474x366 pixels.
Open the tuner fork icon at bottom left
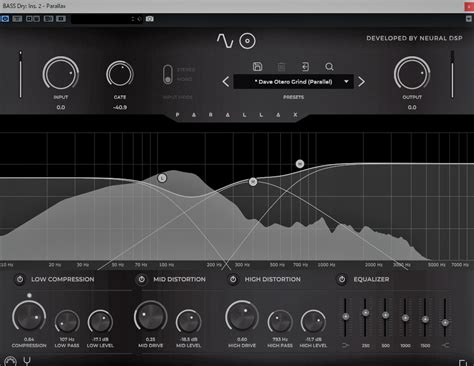pyautogui.click(x=27, y=361)
